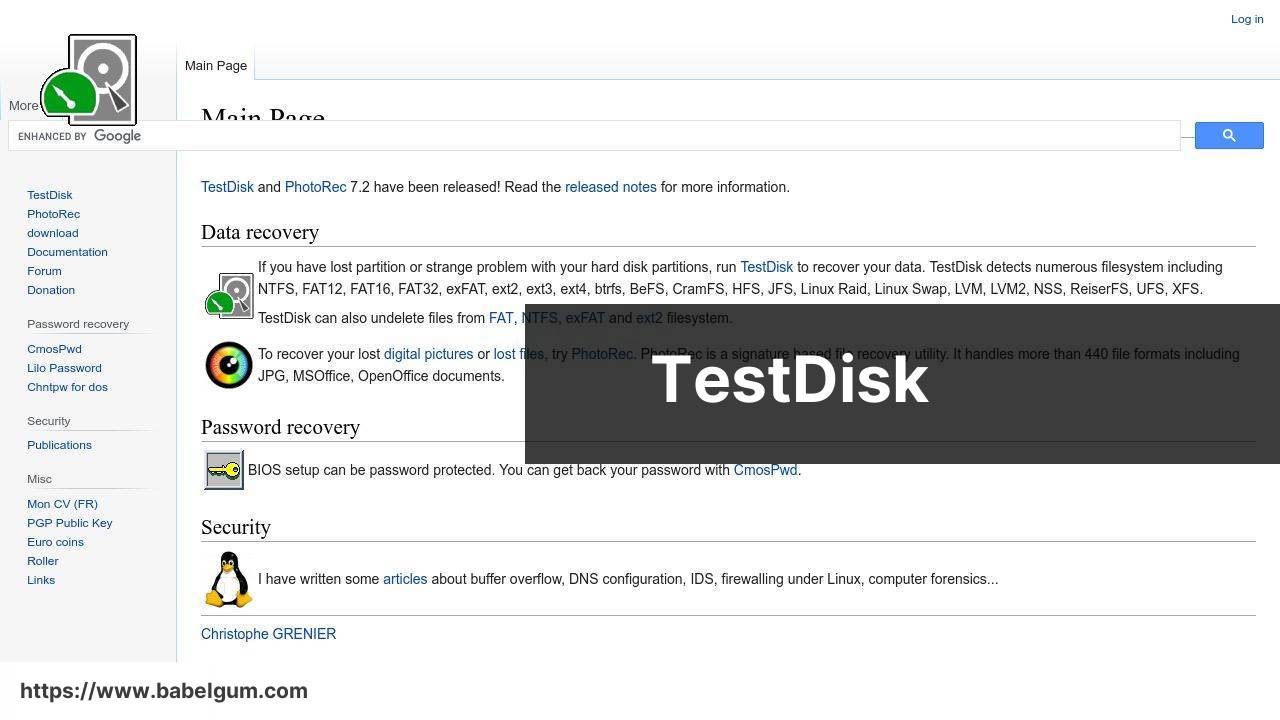Open Chntpw for dos sidebar link

(67, 387)
